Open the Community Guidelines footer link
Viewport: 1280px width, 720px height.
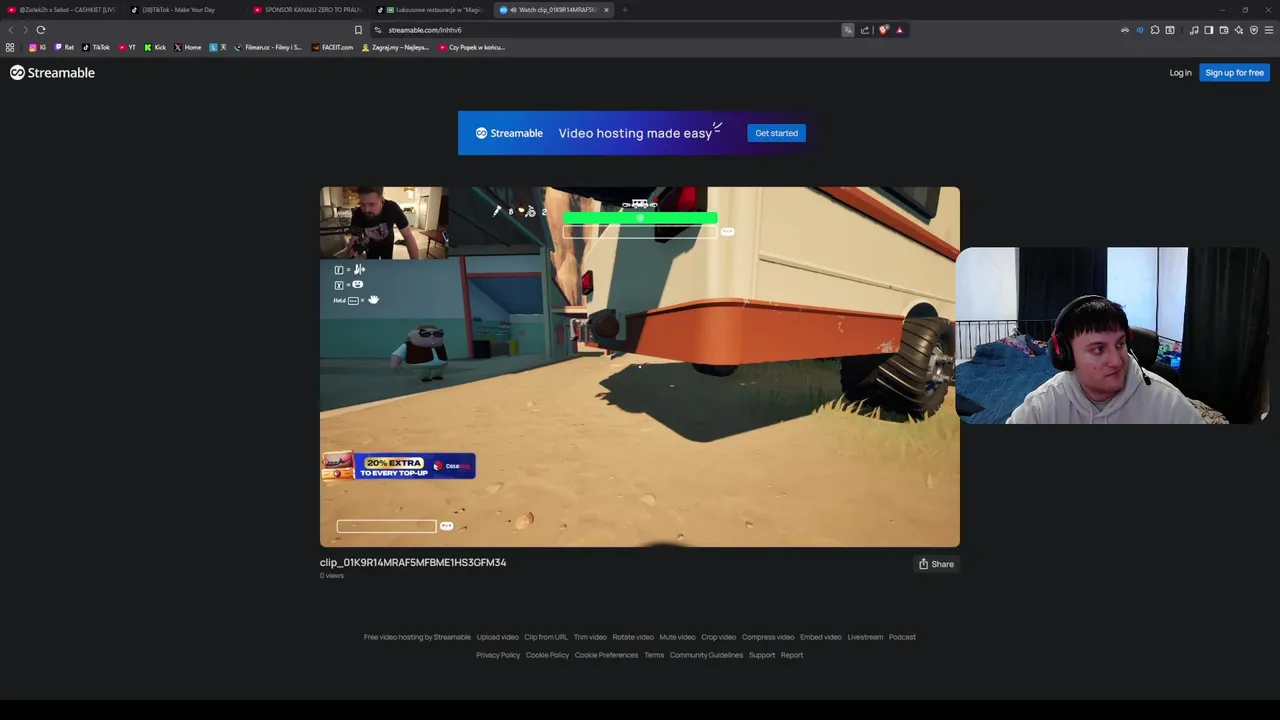[x=706, y=655]
